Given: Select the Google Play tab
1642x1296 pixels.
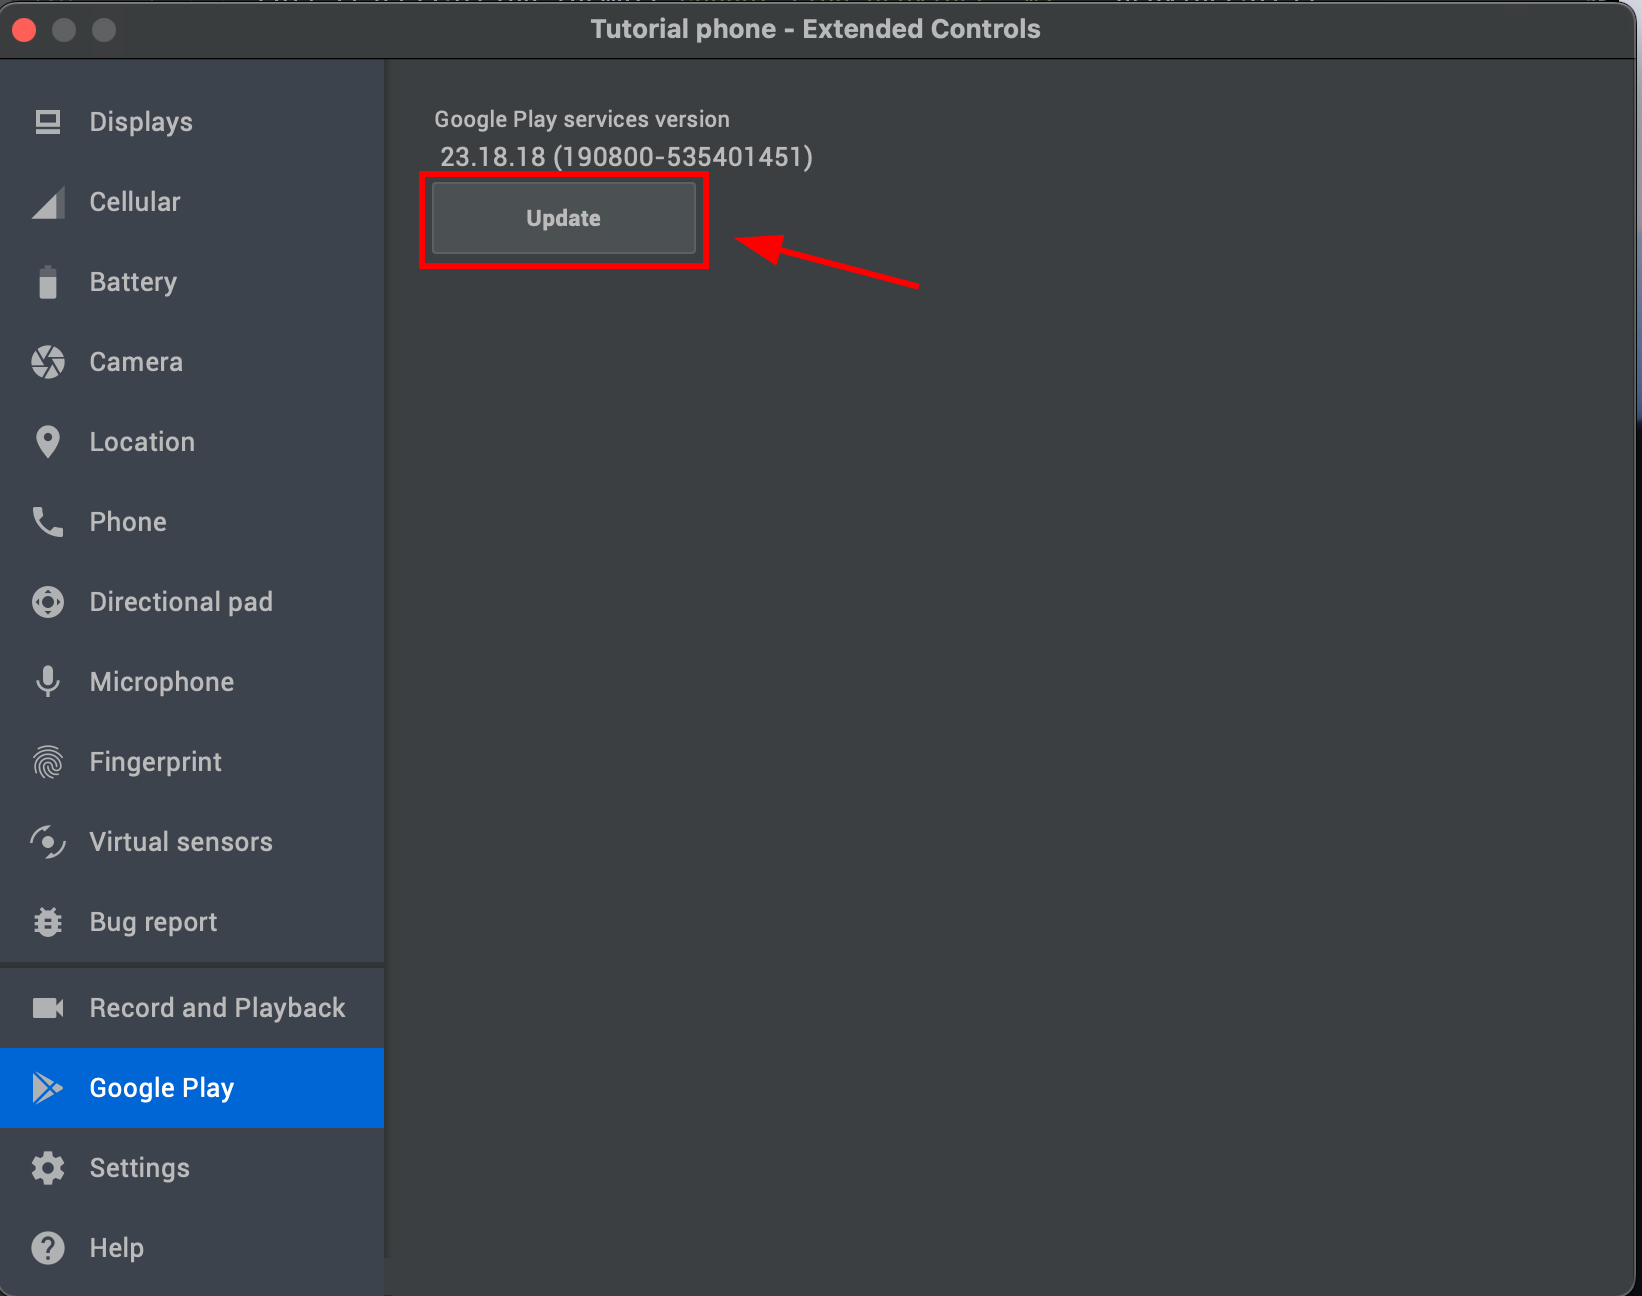Looking at the screenshot, I should pos(162,1088).
